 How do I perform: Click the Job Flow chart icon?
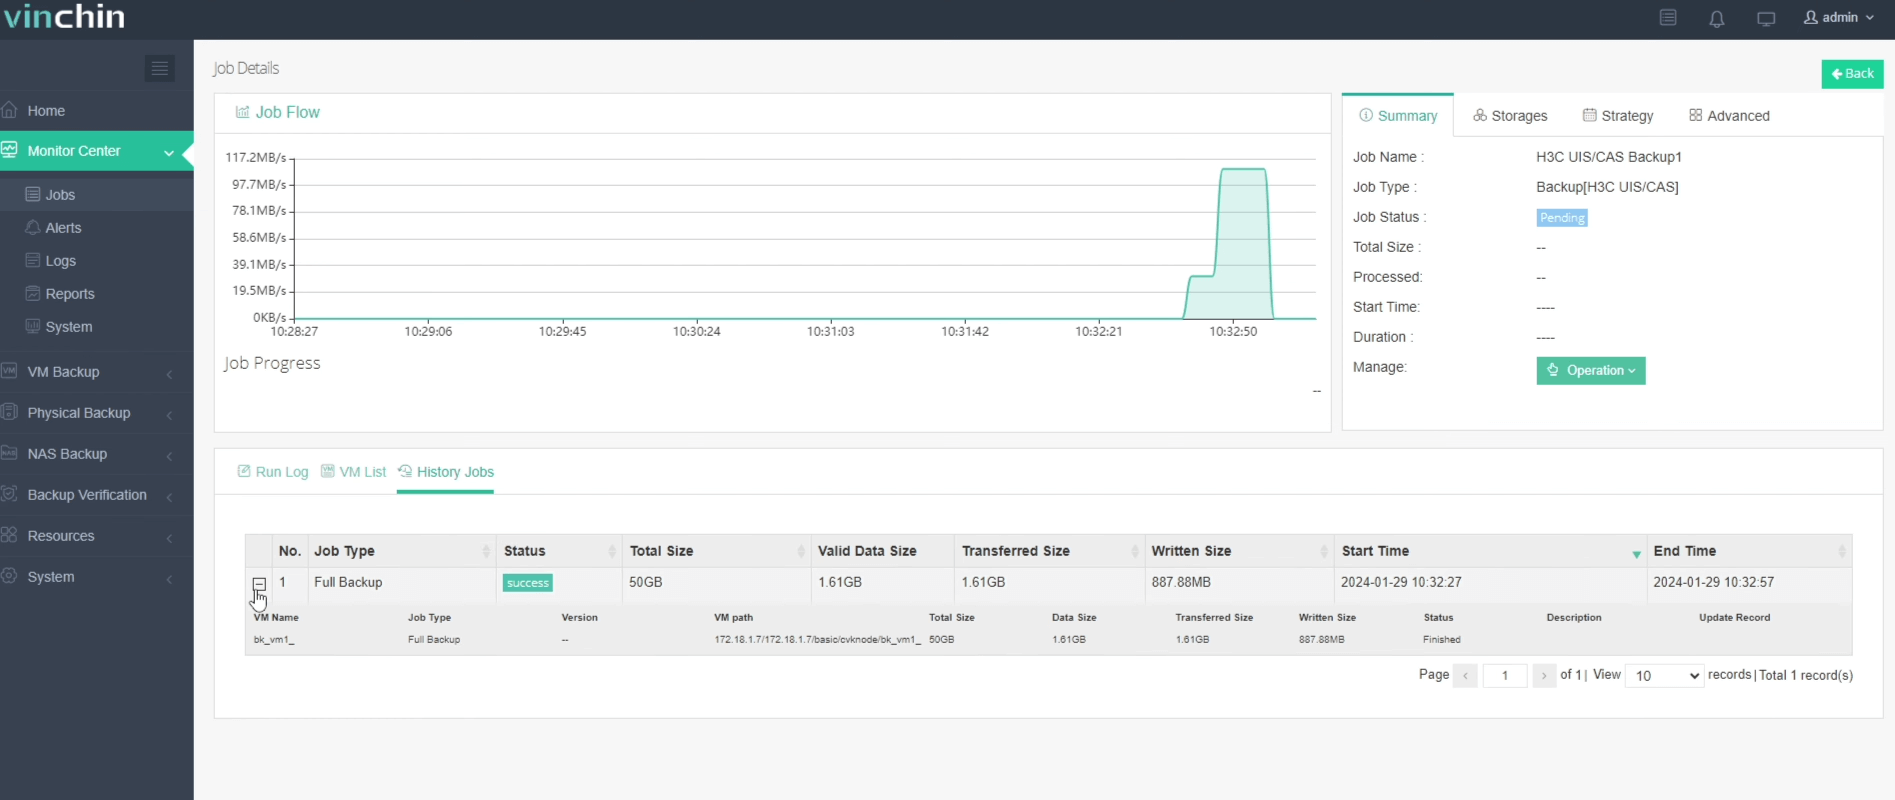[242, 112]
